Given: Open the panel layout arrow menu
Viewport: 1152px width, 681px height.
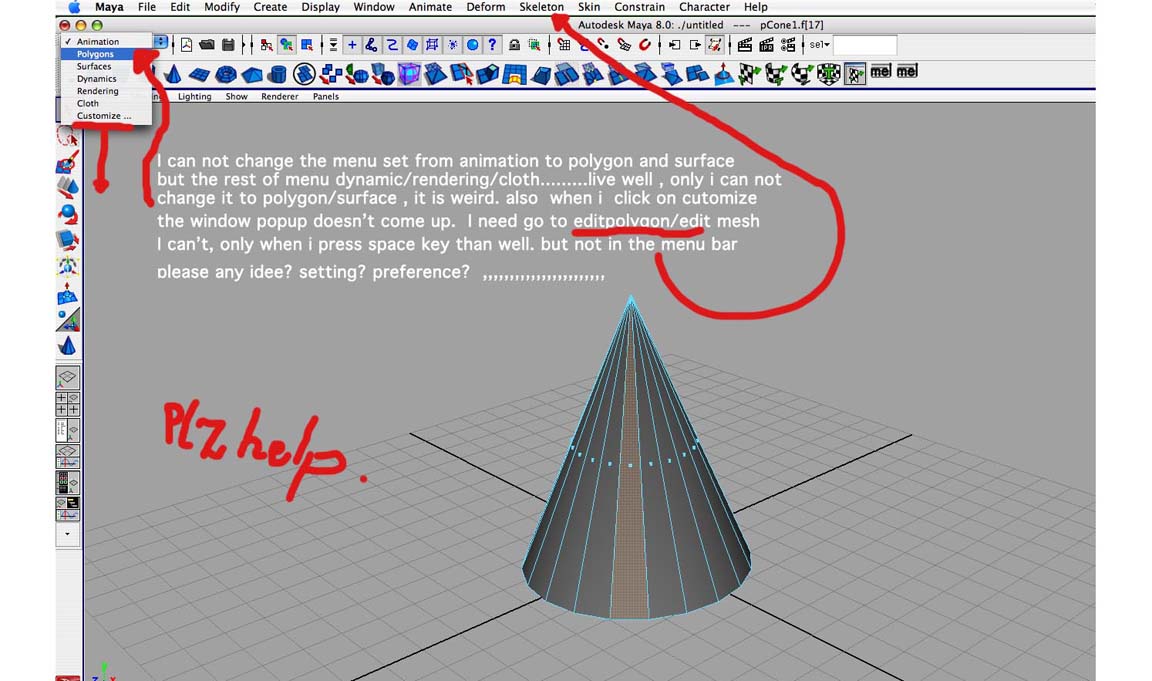Looking at the screenshot, I should pyautogui.click(x=68, y=534).
